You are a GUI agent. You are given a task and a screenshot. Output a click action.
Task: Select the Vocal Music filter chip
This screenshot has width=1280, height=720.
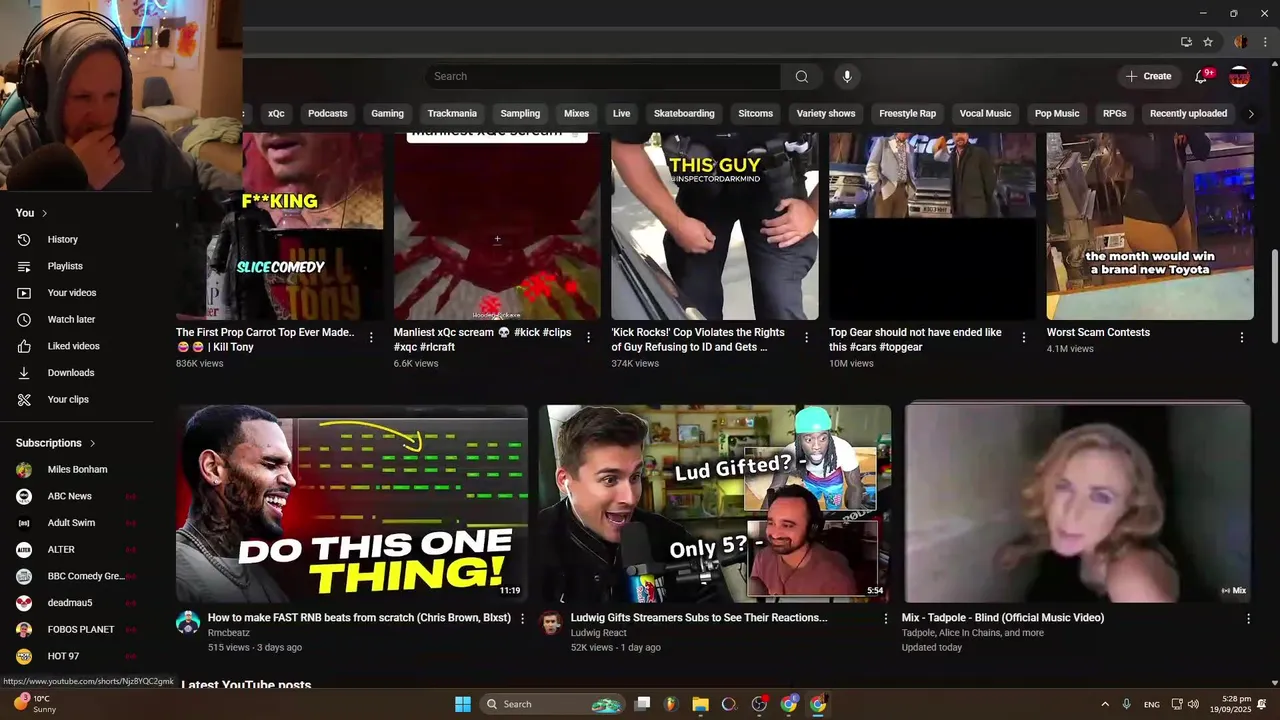point(985,113)
